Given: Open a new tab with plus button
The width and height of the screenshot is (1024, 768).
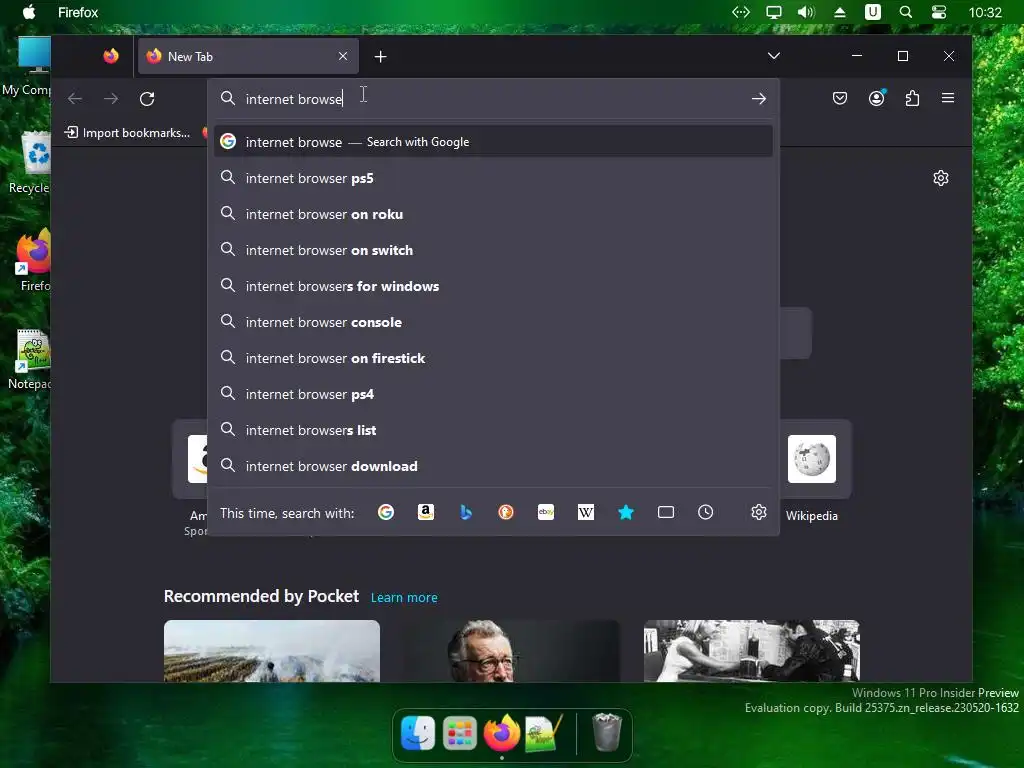Looking at the screenshot, I should 381,57.
